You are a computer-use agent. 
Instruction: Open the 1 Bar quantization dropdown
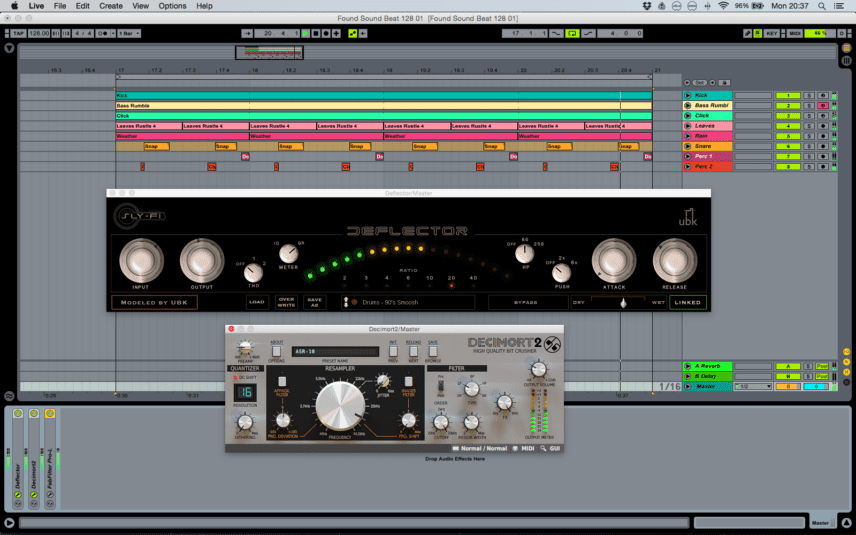tap(129, 33)
